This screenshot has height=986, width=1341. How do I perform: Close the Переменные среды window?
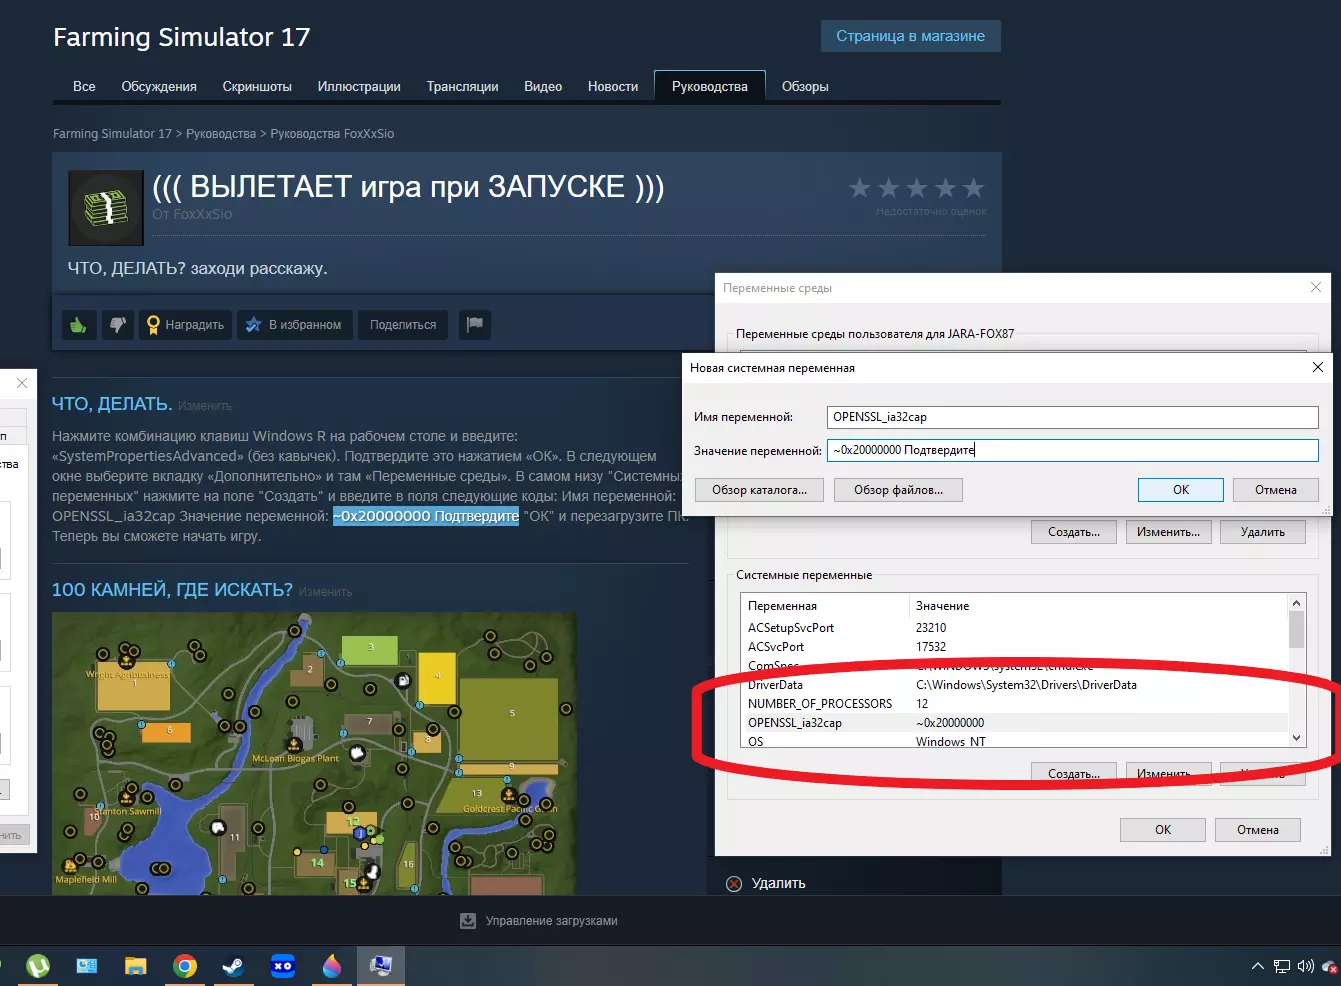pyautogui.click(x=1316, y=287)
